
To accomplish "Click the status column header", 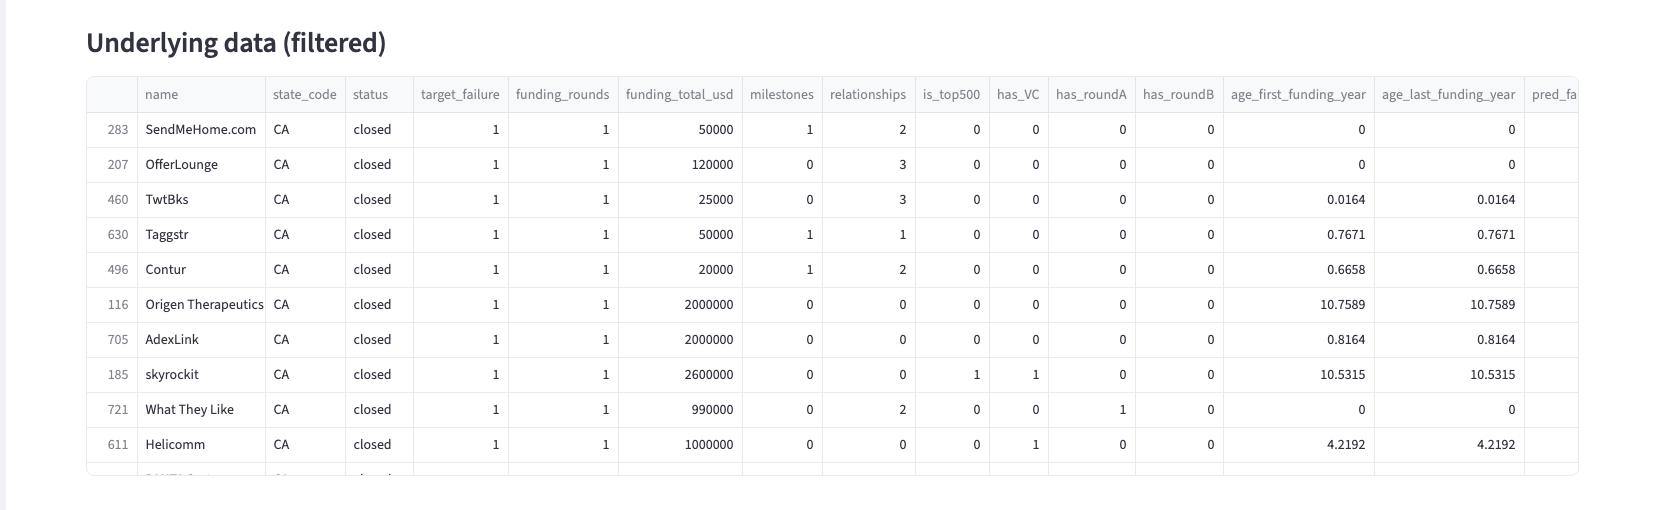I will click(x=379, y=95).
